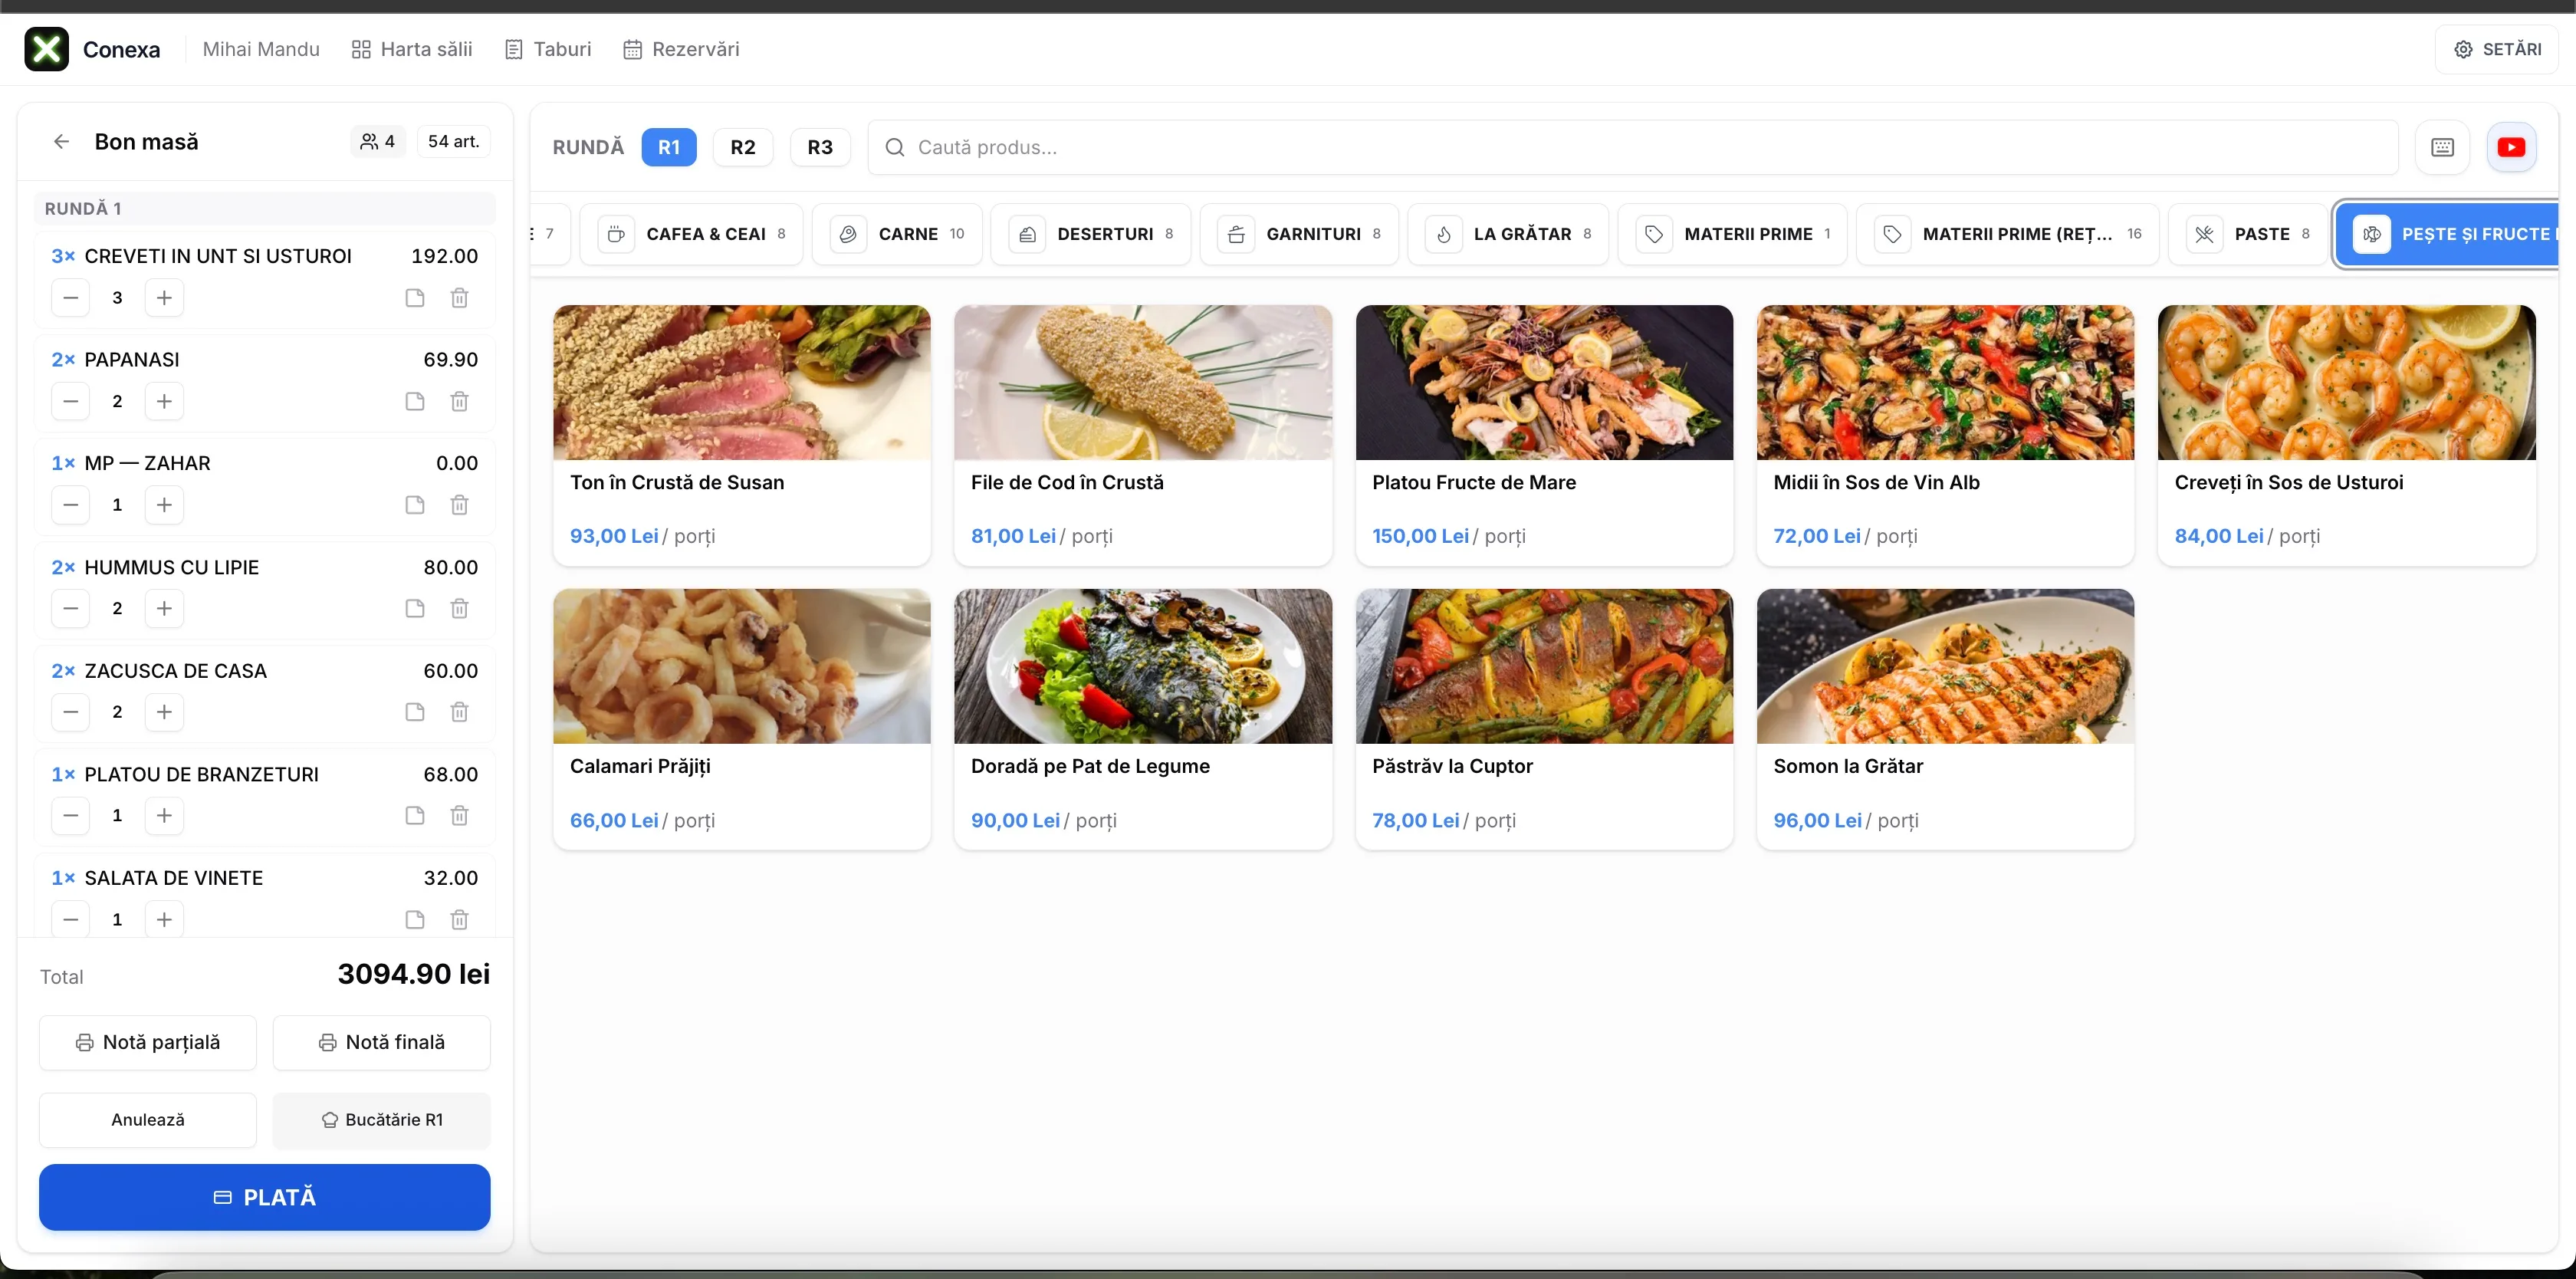Open the CARNE category
Screen dimensions: 2576x1279
[x=898, y=234]
